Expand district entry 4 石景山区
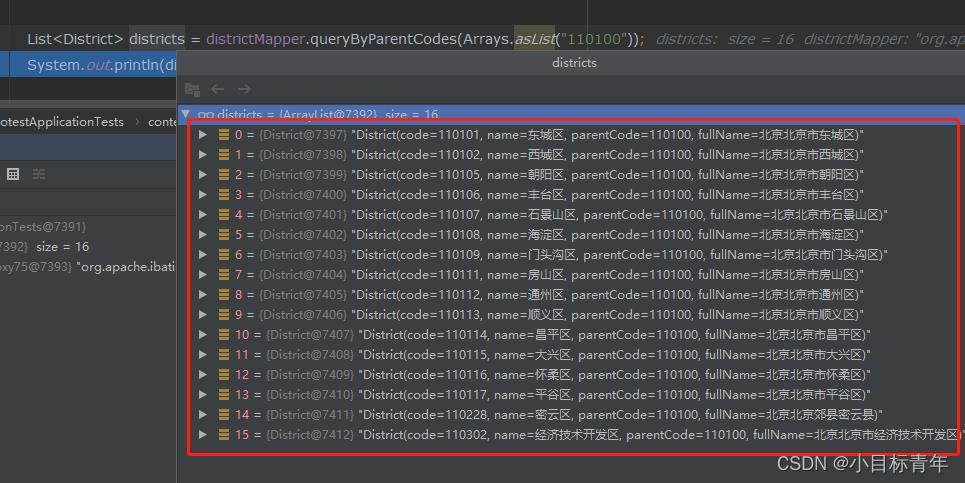965x483 pixels. [x=202, y=214]
